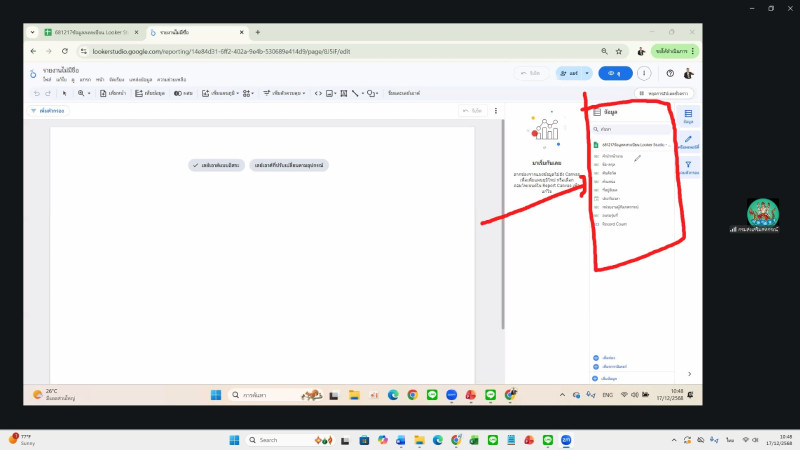Viewport: 800px width, 450px height.
Task: Select the arrow selection mode tool
Action: (x=65, y=93)
